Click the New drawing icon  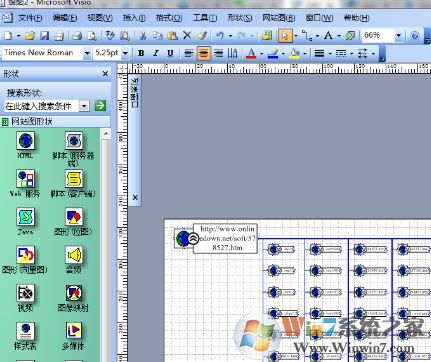point(7,35)
